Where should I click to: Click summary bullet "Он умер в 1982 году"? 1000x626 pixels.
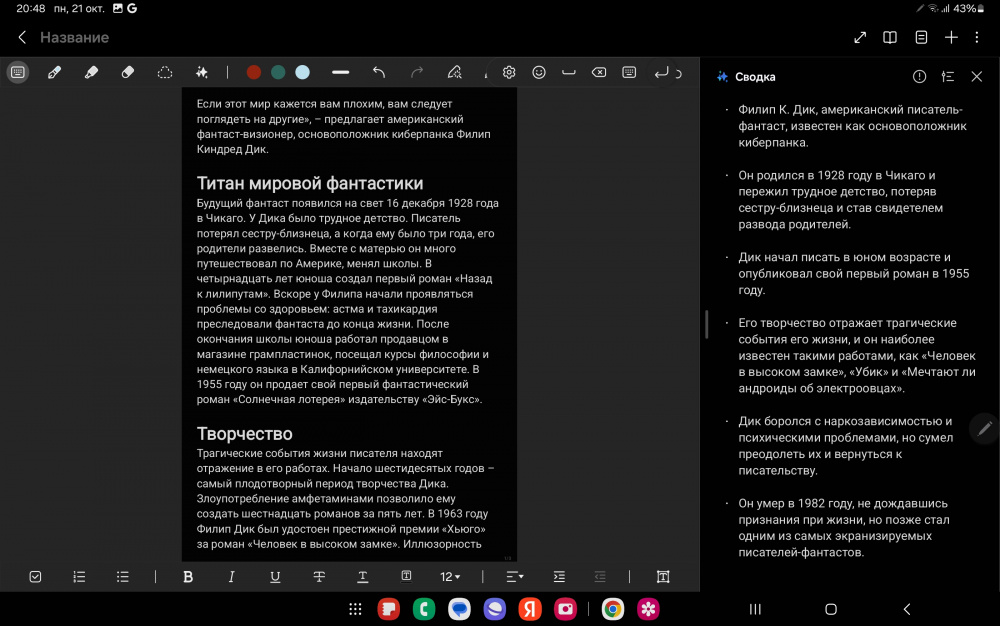[844, 528]
